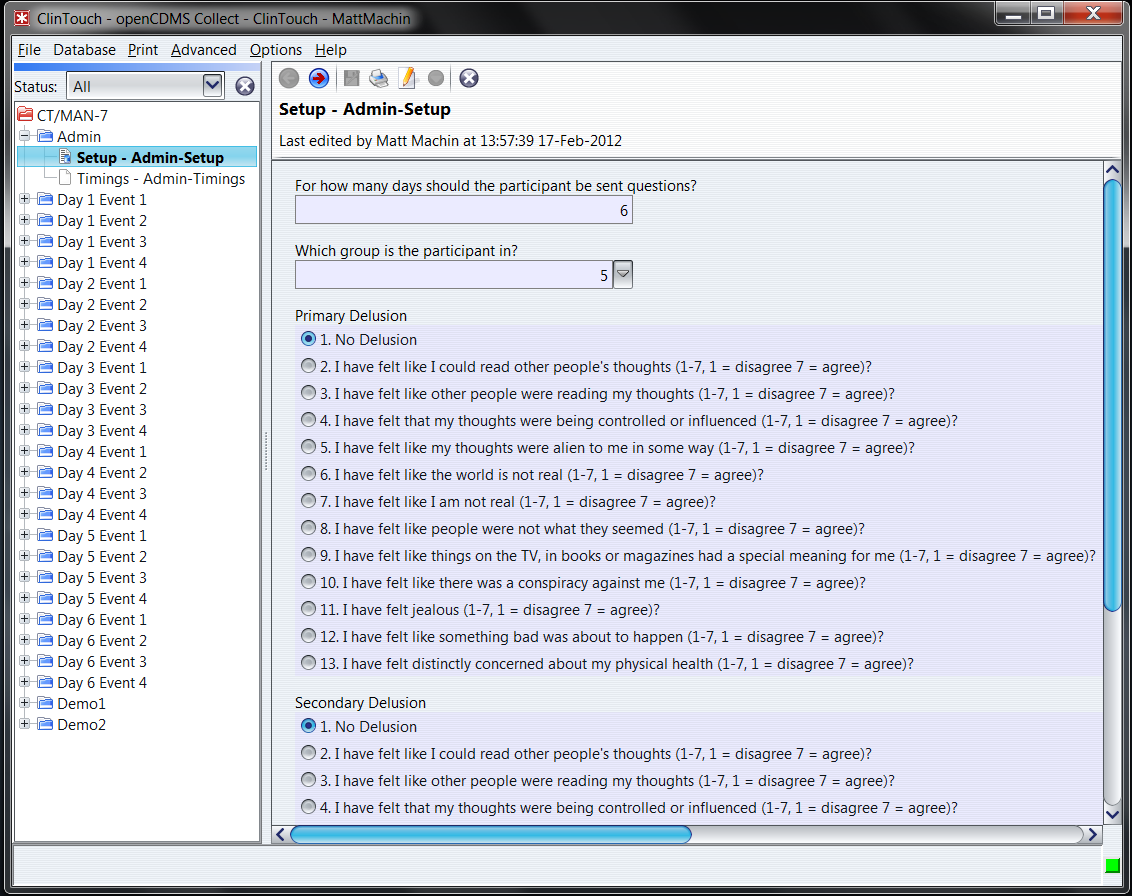Choose Primary Delusion option 11 felt jealous

(309, 610)
